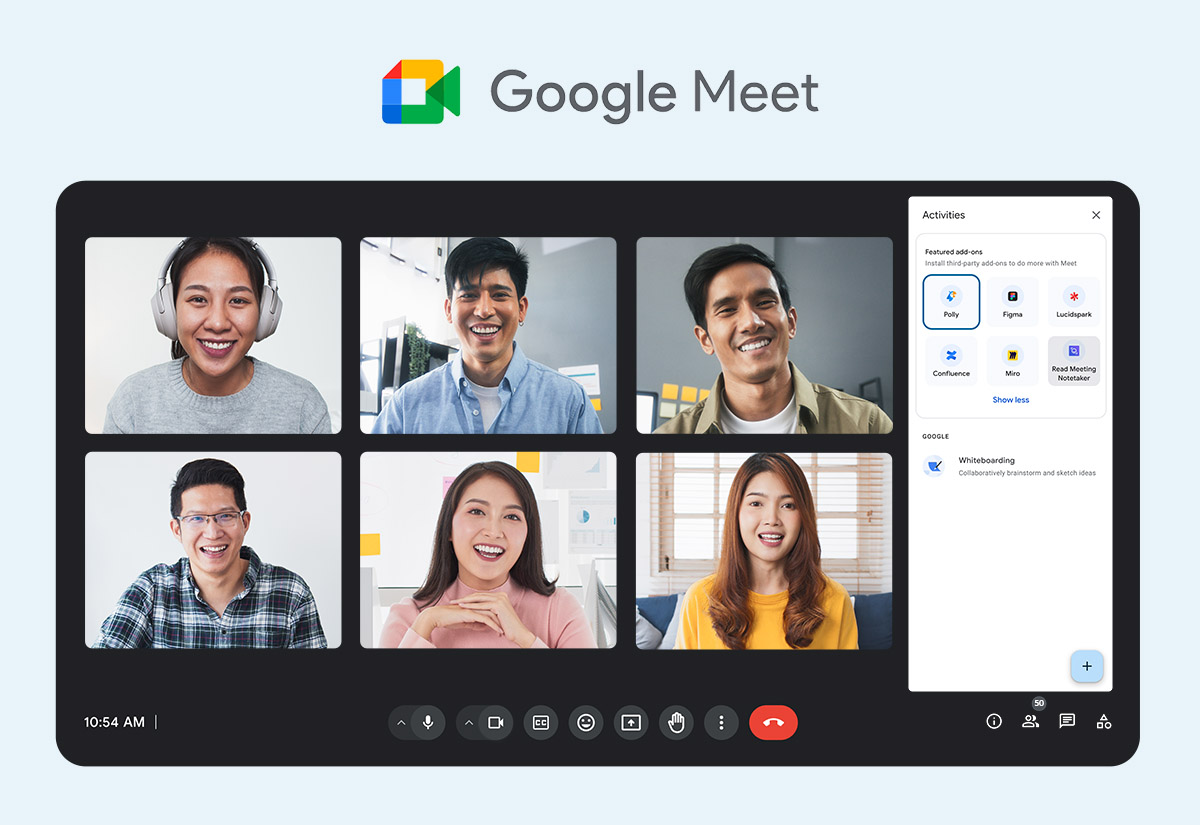
Task: Open the Activities panel icon
Action: point(1103,721)
